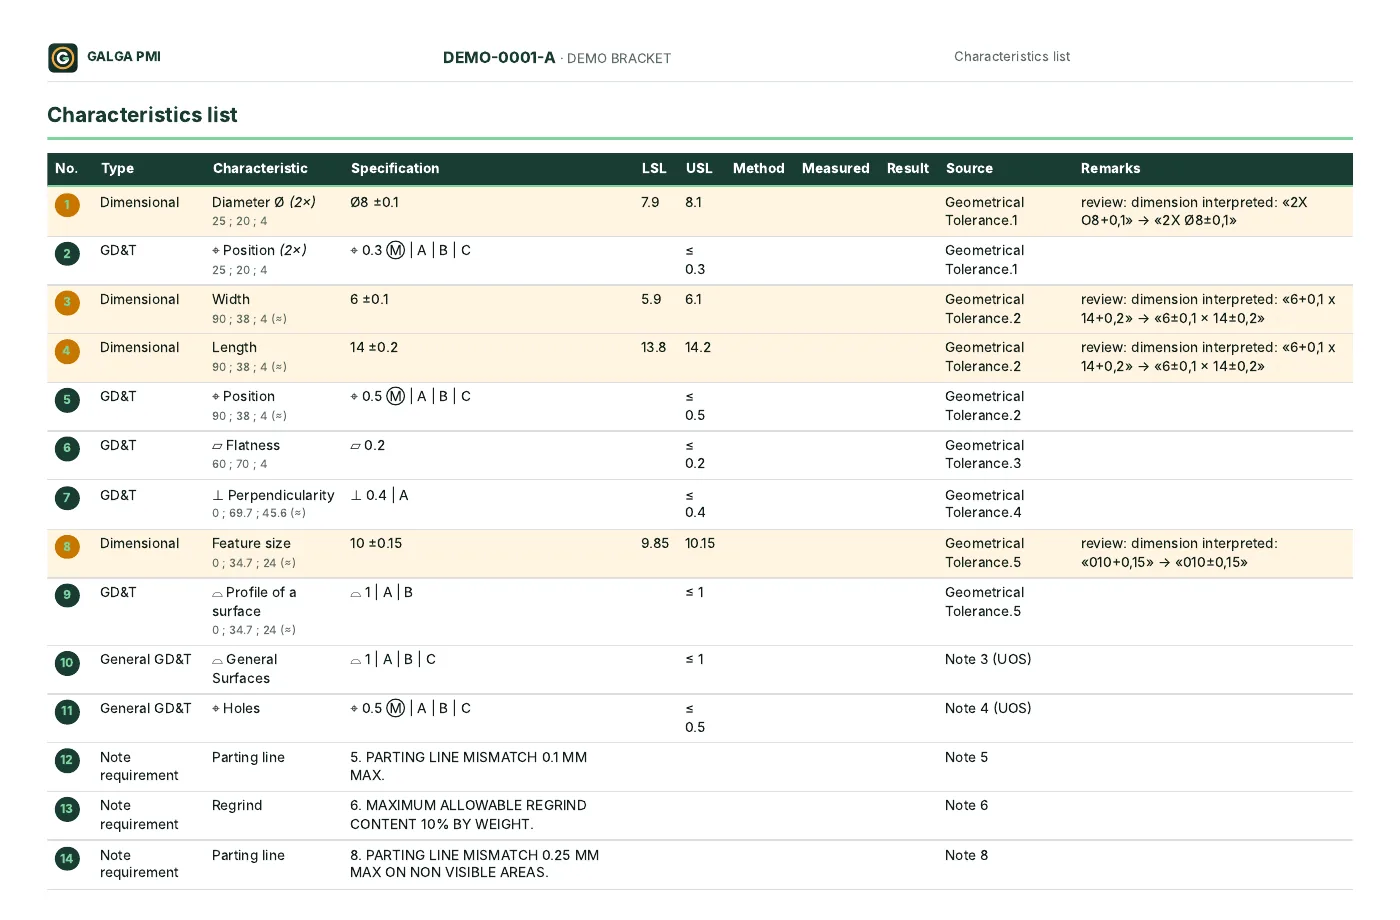
Task: Click the Characteristic column header
Action: coord(260,169)
